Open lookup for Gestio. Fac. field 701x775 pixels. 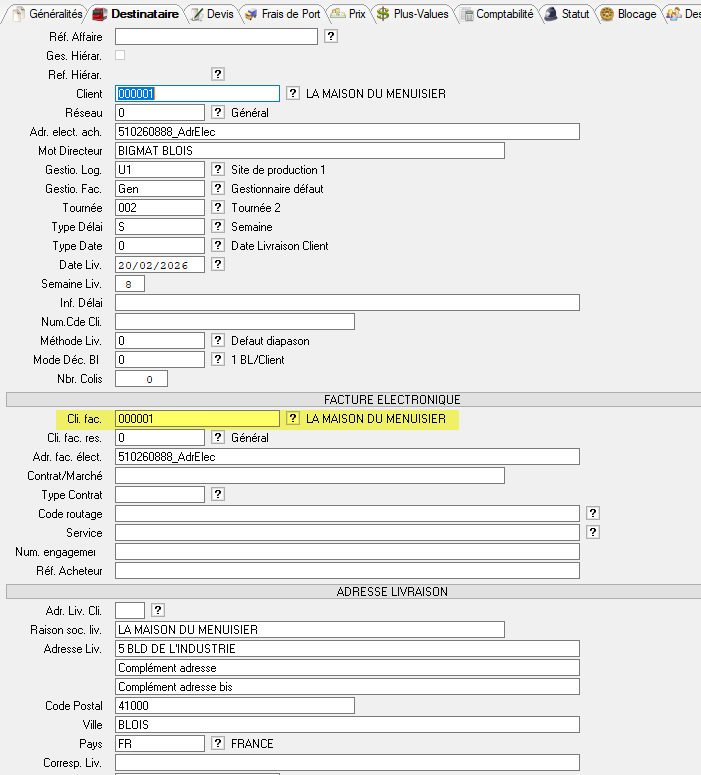tap(218, 188)
